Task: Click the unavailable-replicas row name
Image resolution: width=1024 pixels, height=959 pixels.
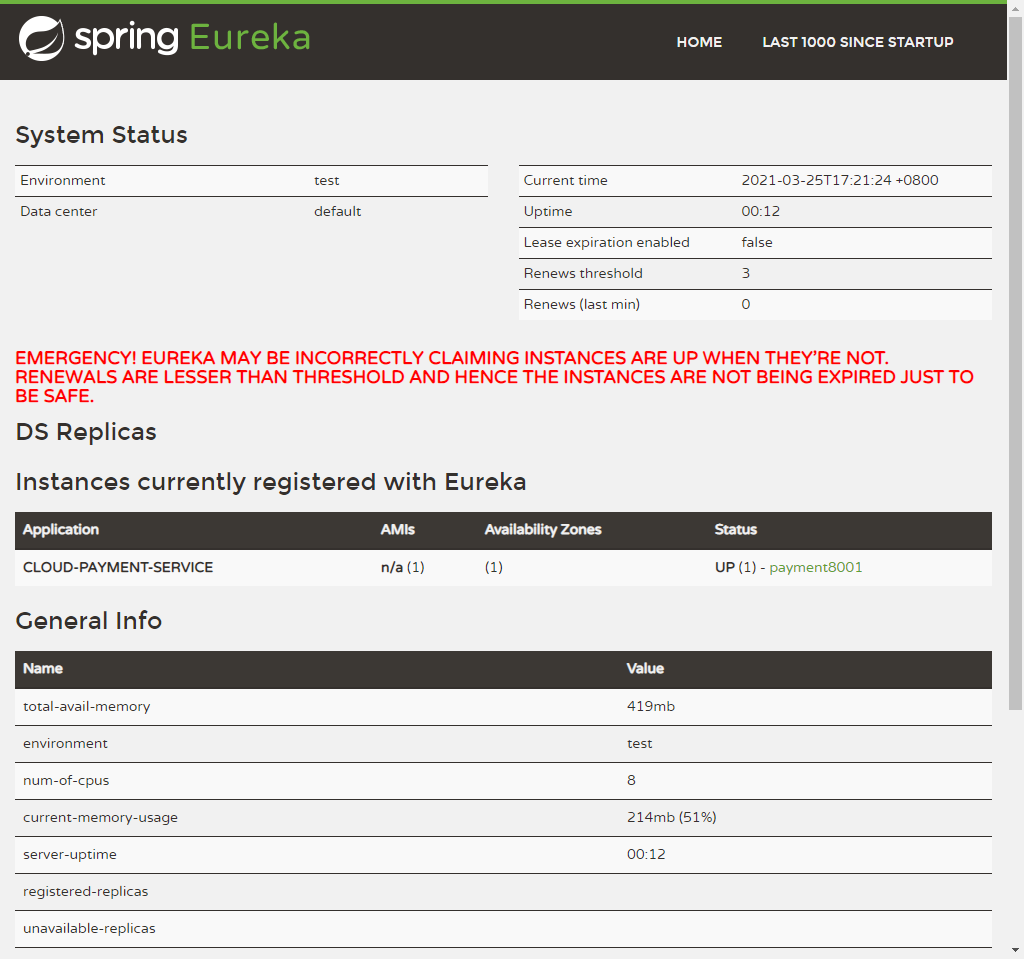Action: point(89,929)
